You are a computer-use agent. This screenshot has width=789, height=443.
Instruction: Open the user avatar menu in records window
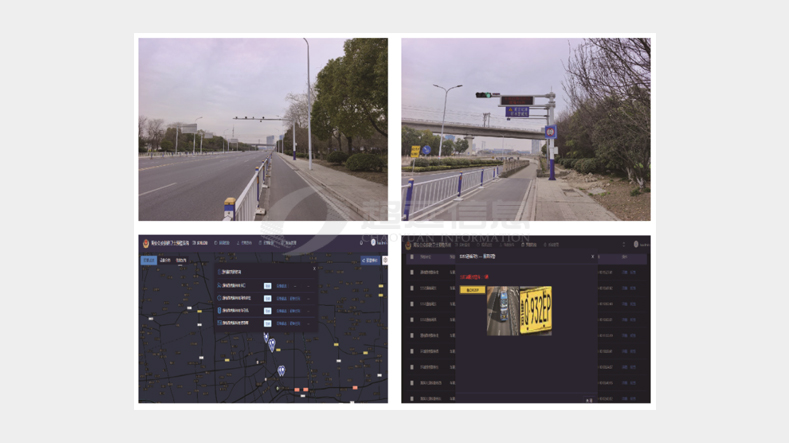[635, 244]
